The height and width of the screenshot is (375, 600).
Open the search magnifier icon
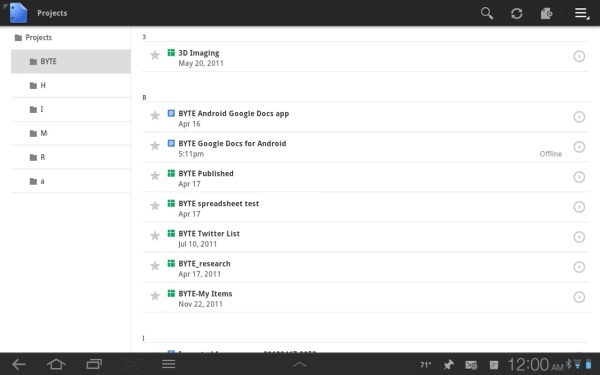point(487,13)
